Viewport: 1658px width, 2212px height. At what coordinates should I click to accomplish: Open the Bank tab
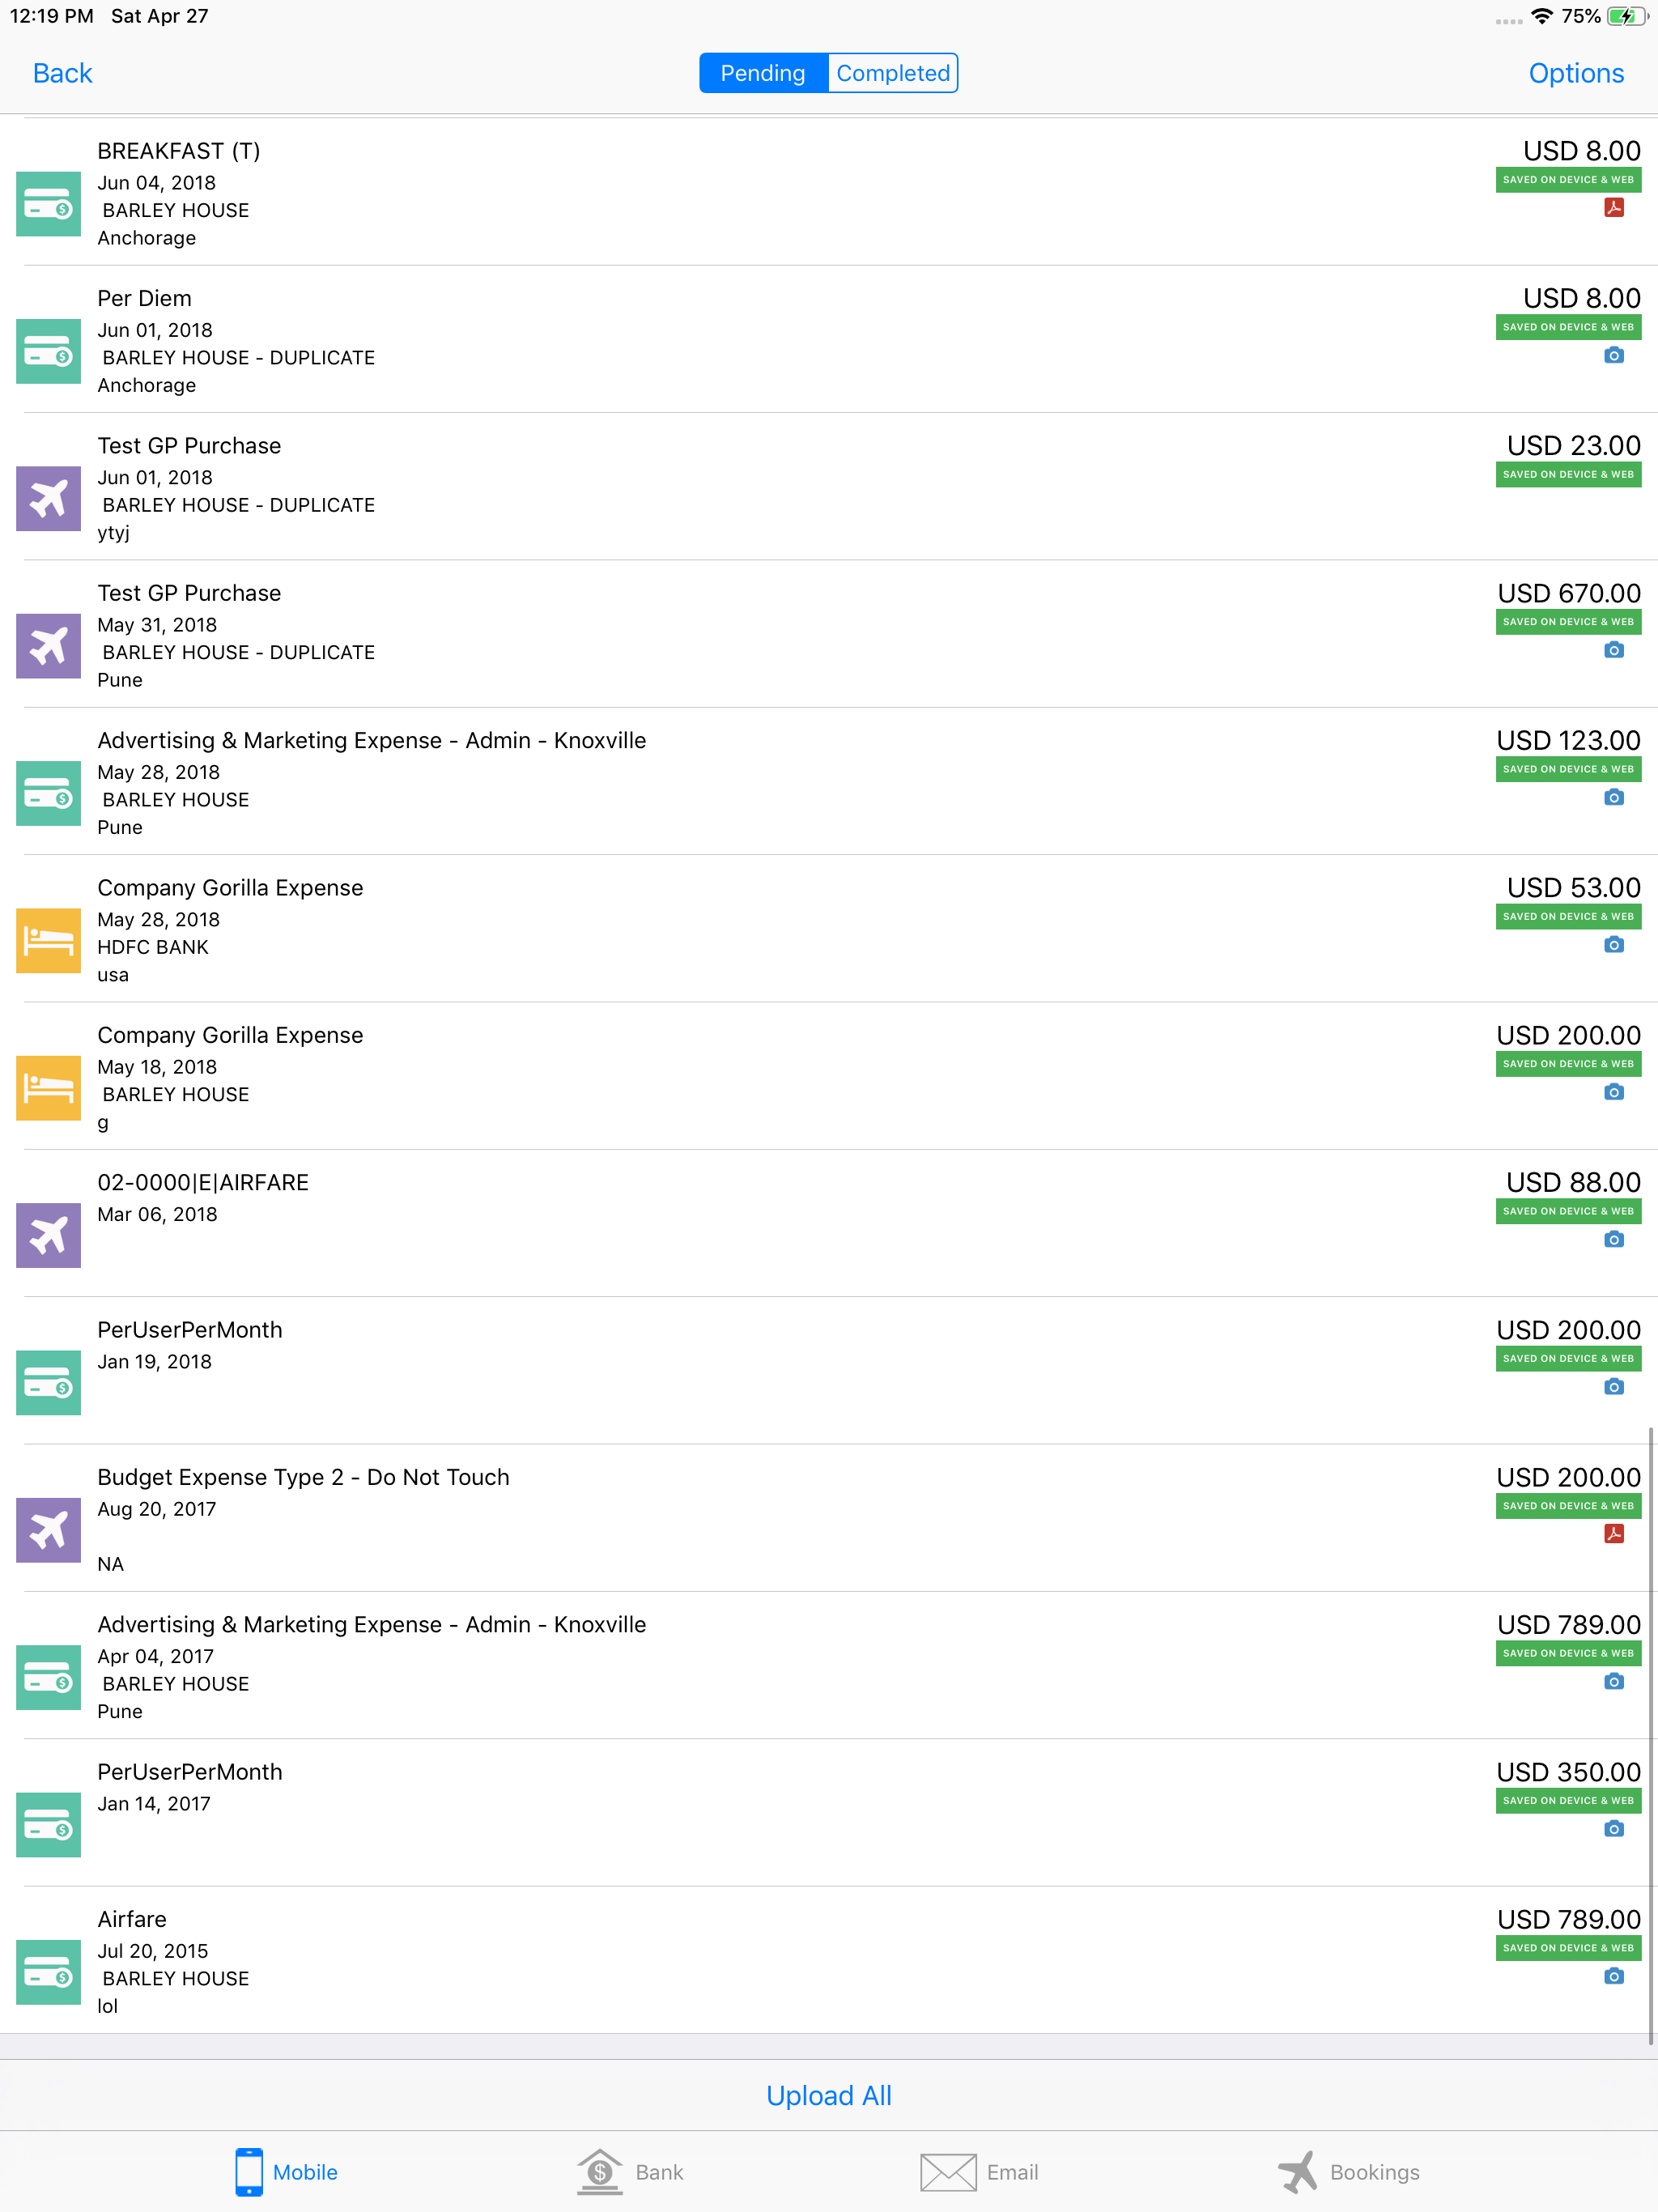click(x=630, y=2172)
